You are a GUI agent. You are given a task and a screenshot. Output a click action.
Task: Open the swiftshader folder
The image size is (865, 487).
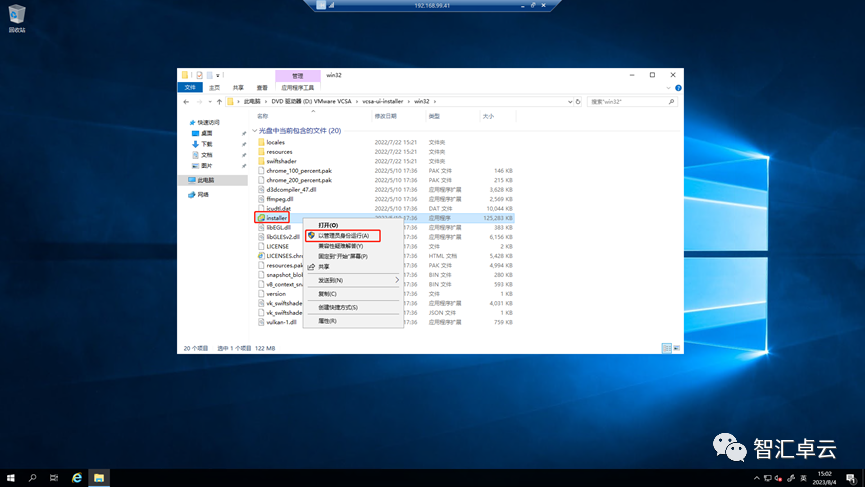click(281, 161)
